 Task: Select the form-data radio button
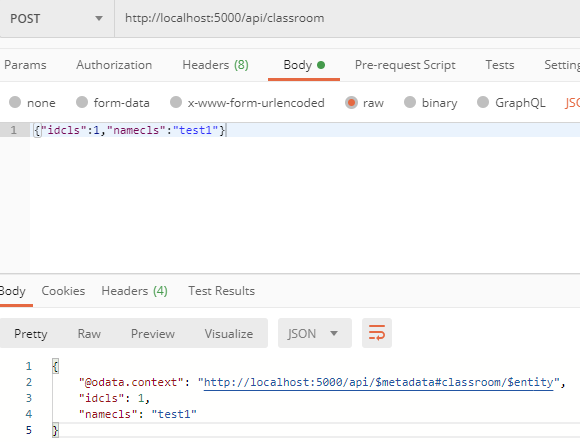click(112, 102)
